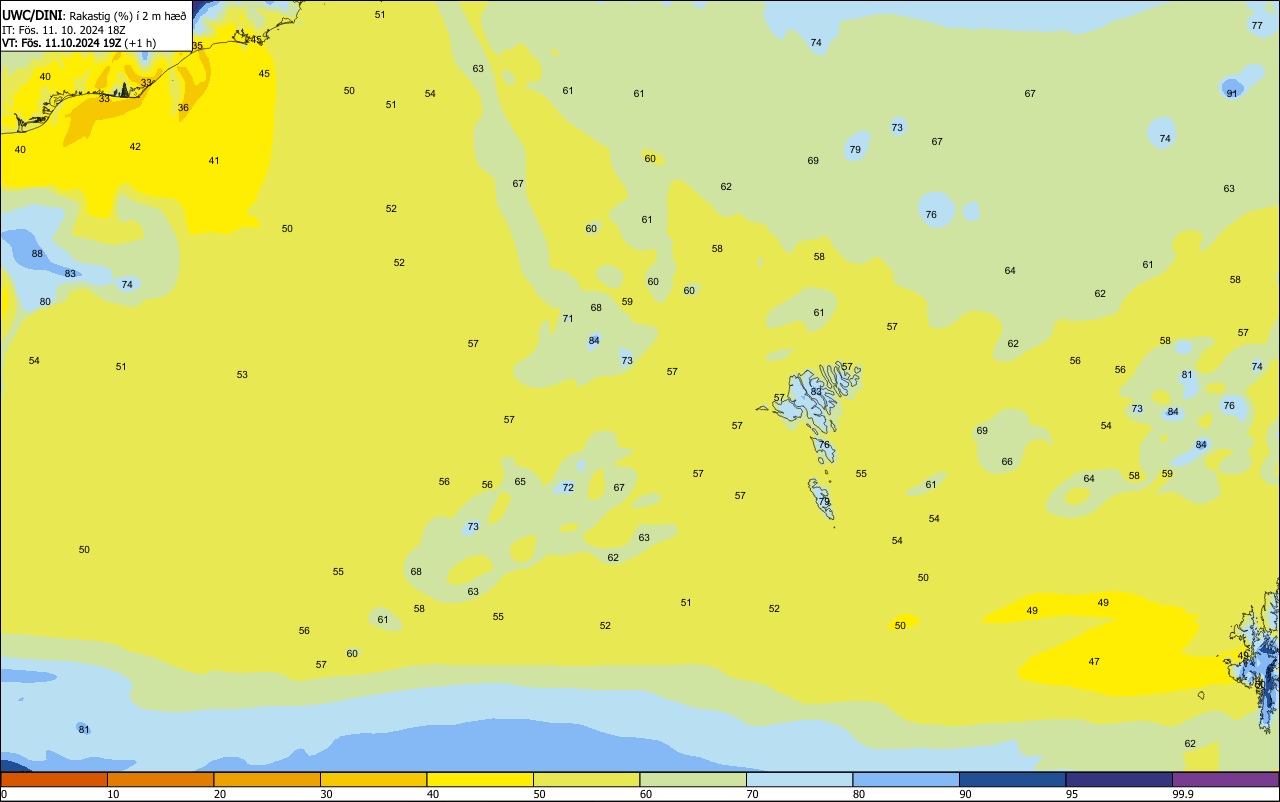Click the humidity value 80 on the map
This screenshot has width=1280, height=802.
45,301
